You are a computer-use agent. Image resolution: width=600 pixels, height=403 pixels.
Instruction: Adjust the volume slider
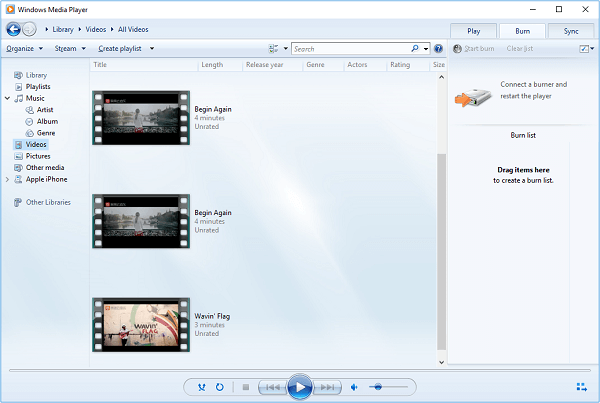(x=388, y=387)
